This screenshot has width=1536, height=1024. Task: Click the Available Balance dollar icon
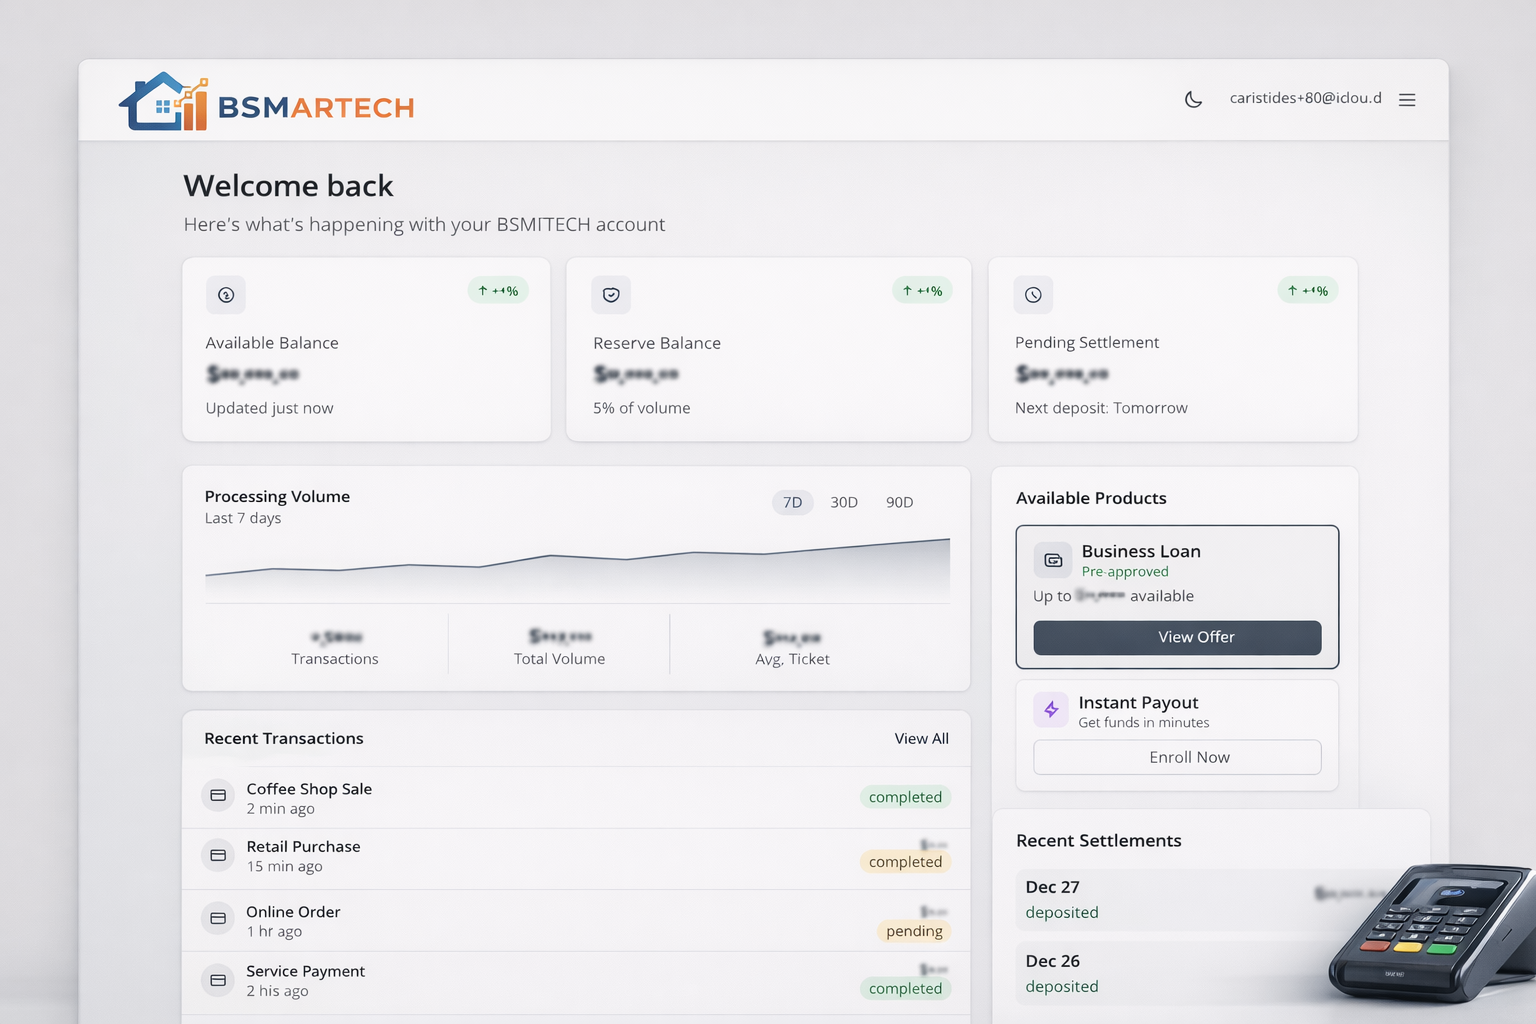(226, 295)
